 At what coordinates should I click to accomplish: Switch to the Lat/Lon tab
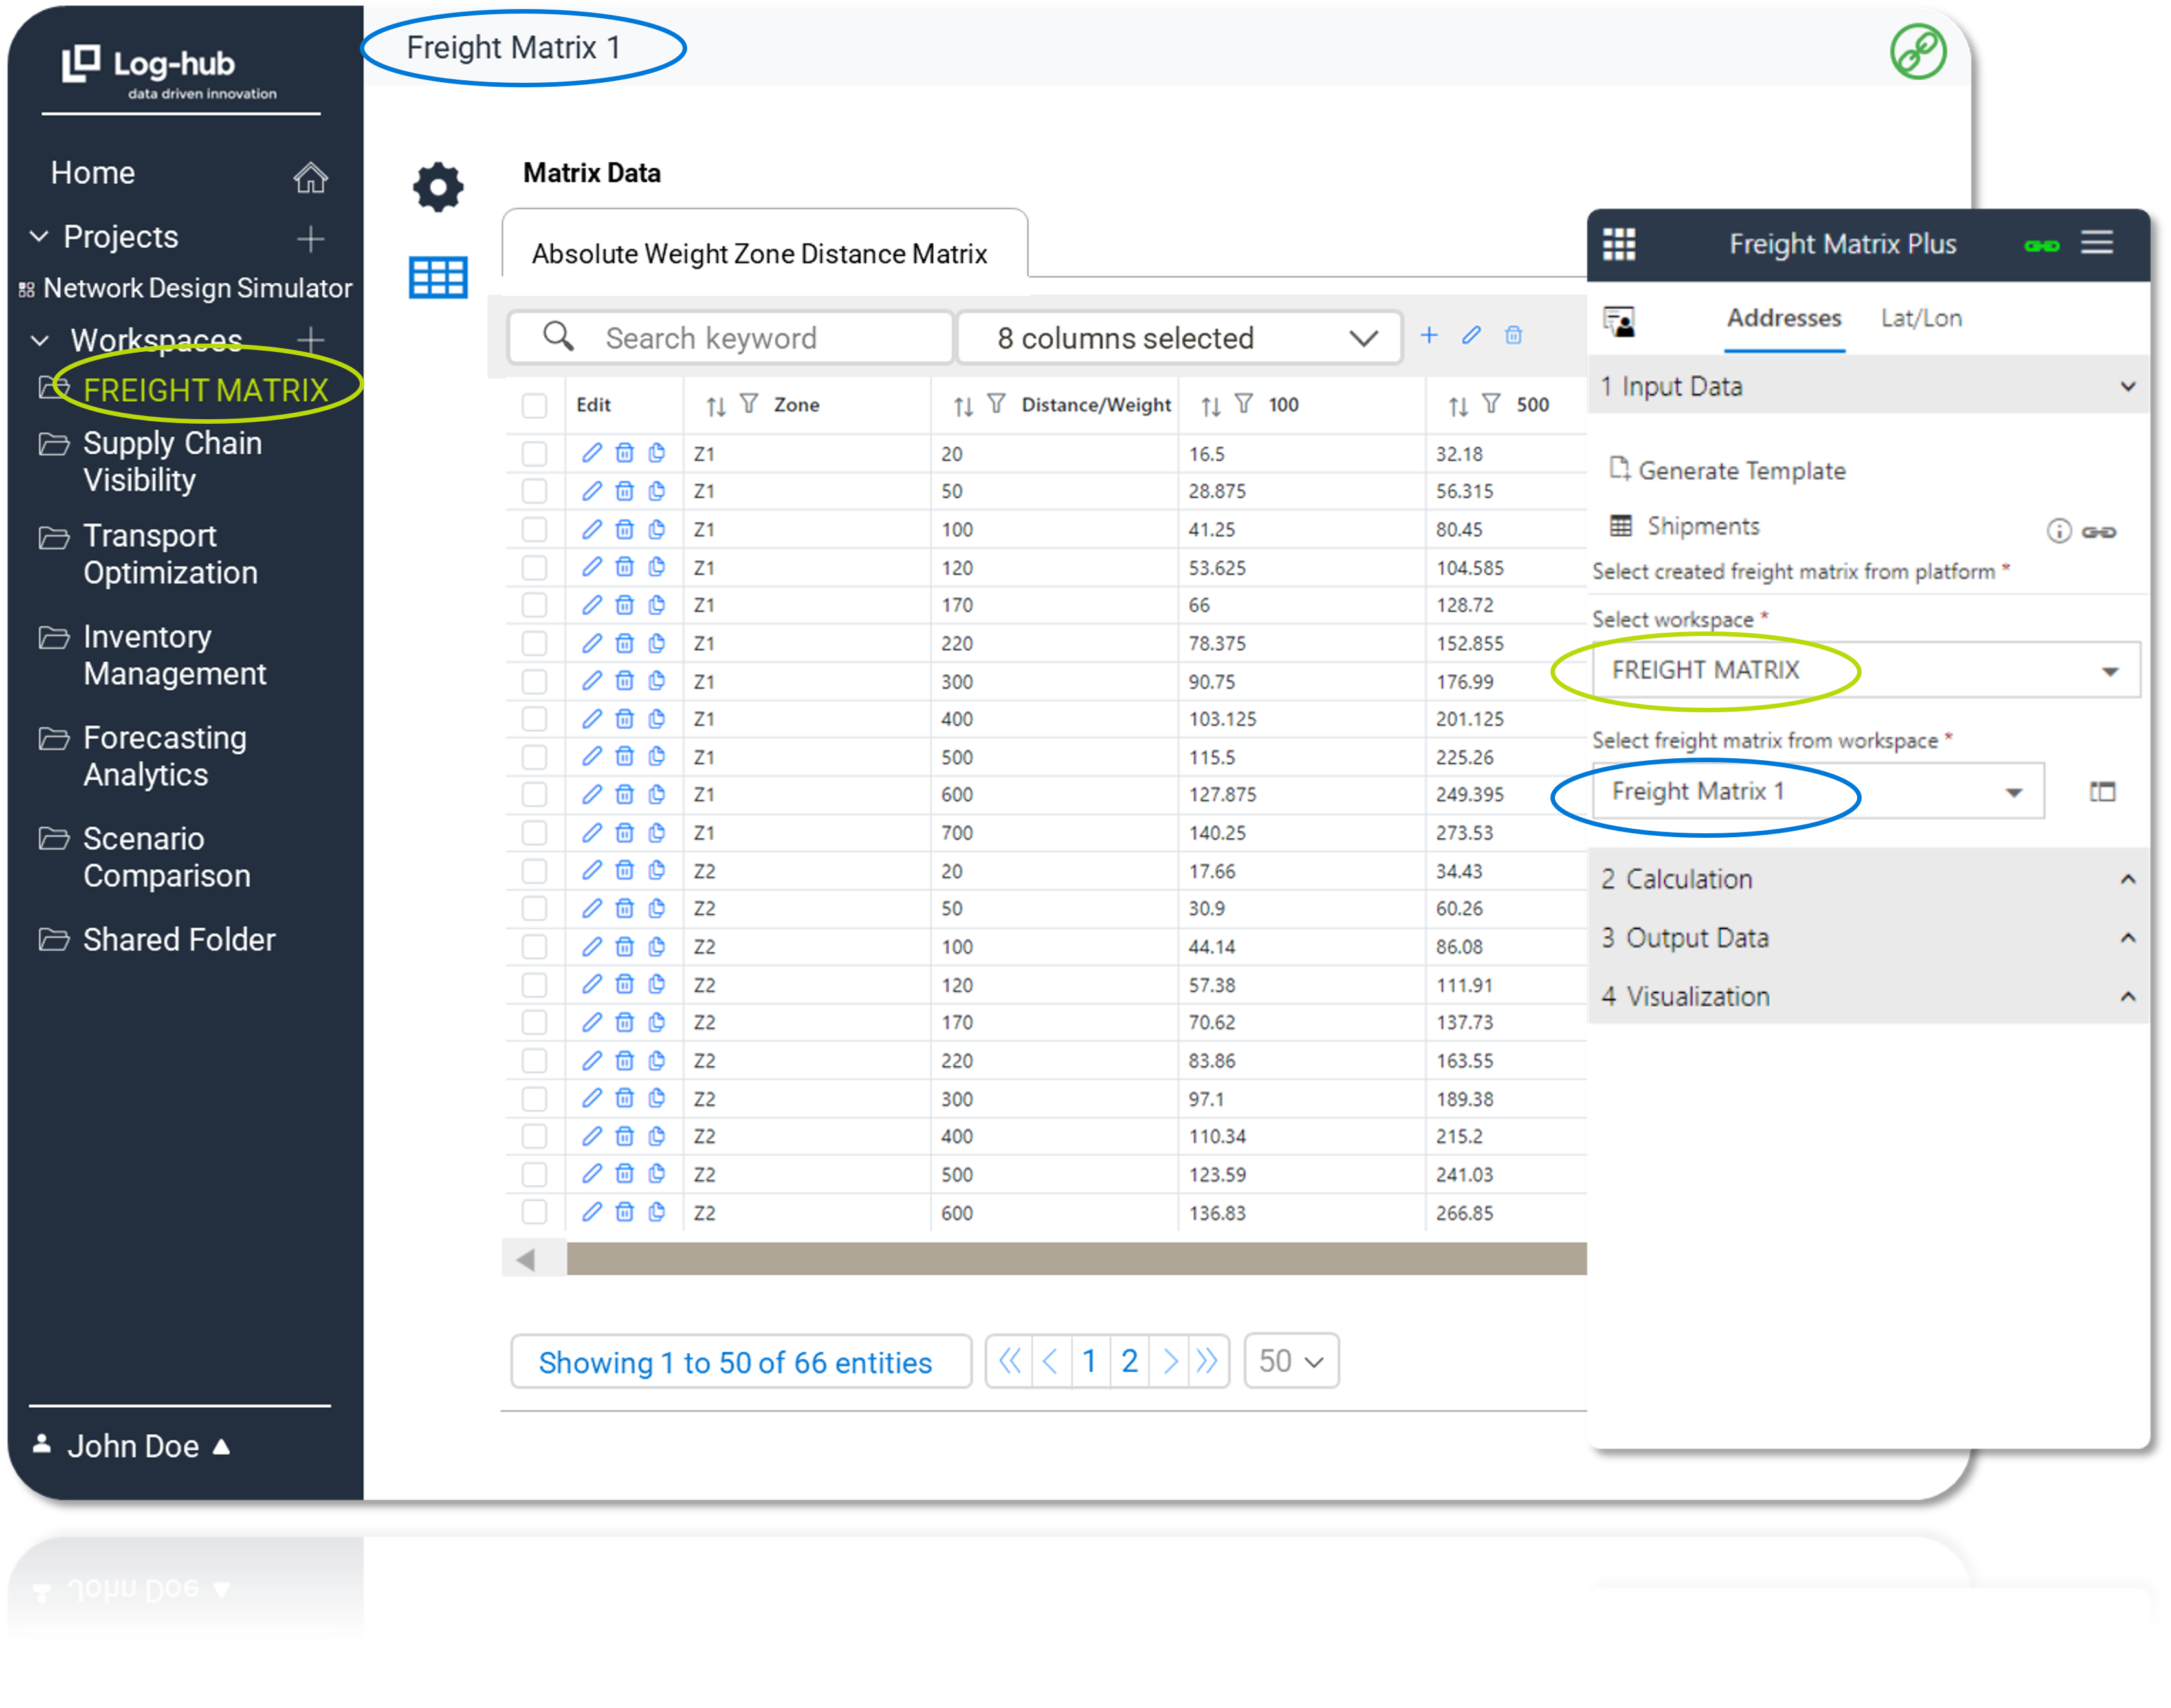click(x=1921, y=318)
